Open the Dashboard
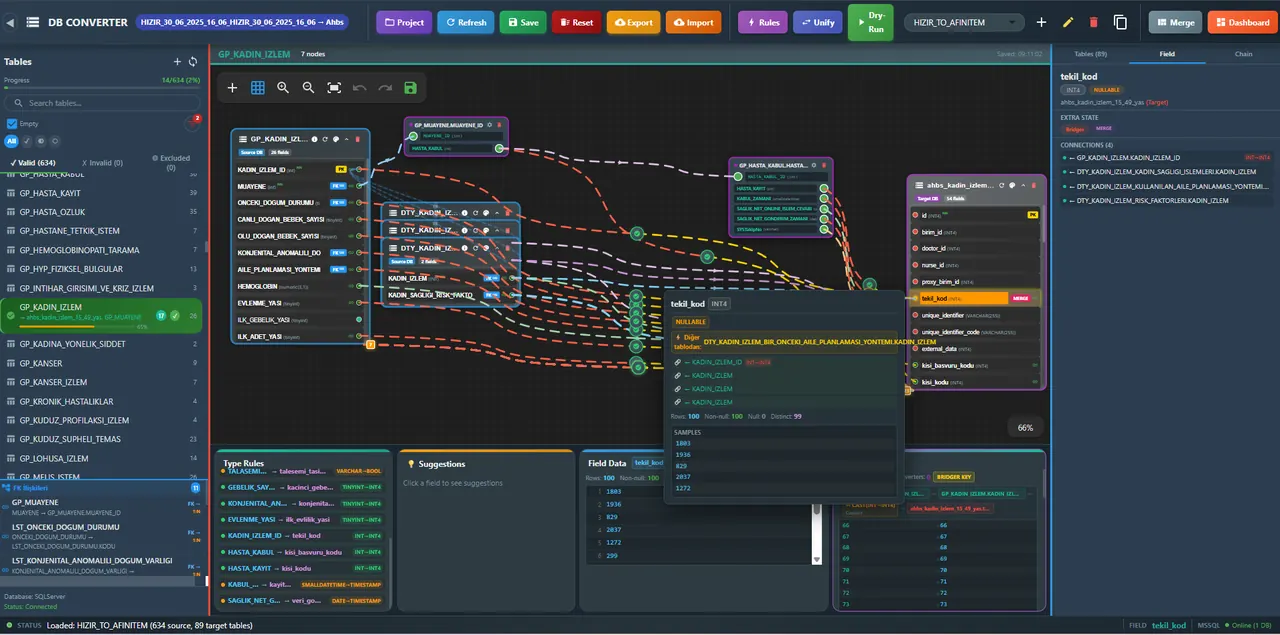The width and height of the screenshot is (1280, 635). tap(1242, 22)
